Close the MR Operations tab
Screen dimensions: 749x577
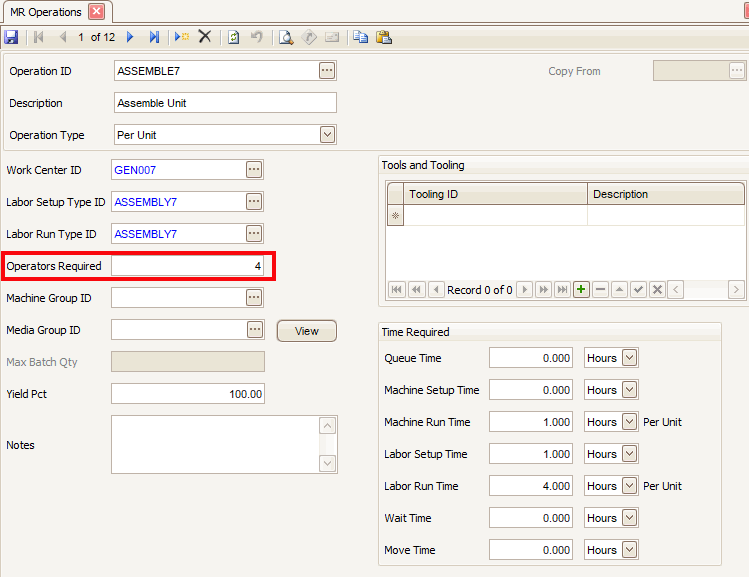click(96, 12)
